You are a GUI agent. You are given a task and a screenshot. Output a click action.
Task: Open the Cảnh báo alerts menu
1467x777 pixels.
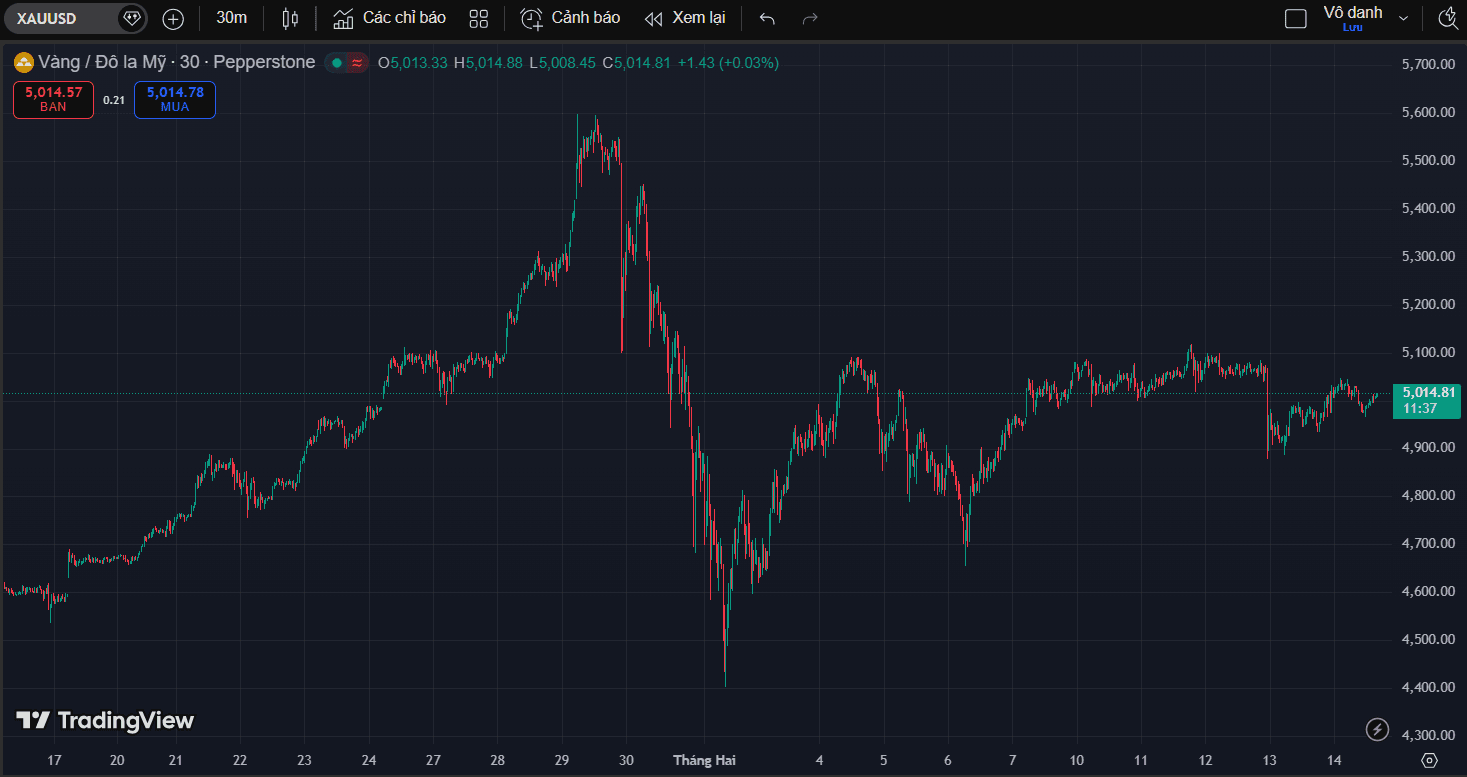pyautogui.click(x=571, y=18)
